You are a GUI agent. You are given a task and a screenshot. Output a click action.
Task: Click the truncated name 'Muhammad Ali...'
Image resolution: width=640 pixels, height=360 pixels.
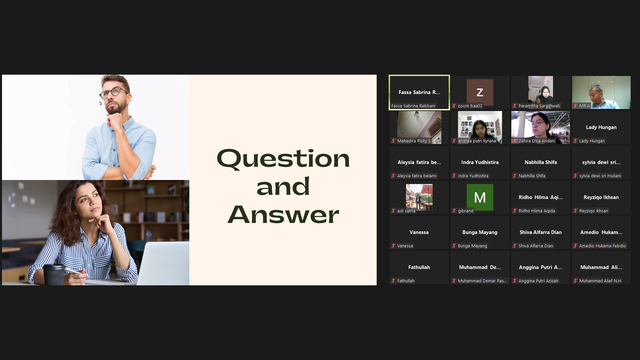click(x=601, y=267)
